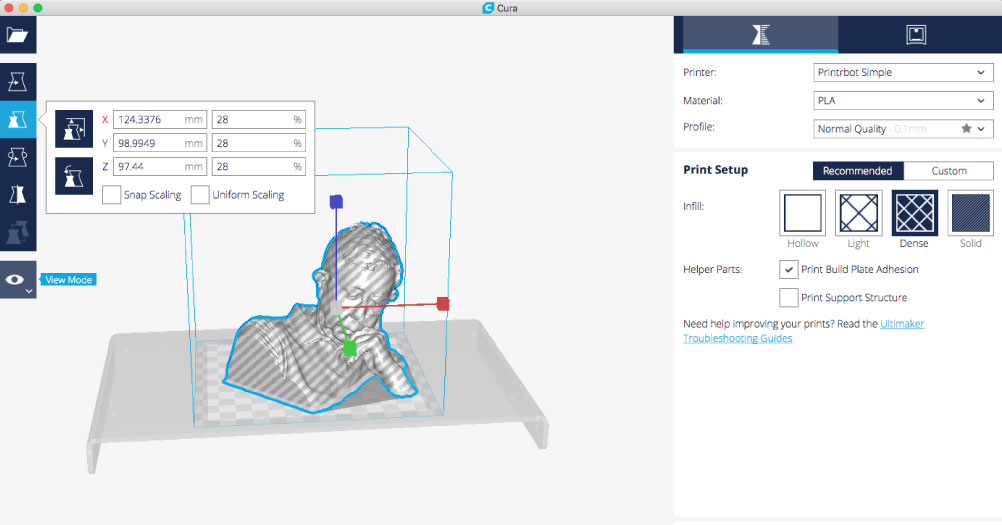Click the Y scale percent field
This screenshot has height=525, width=1002.
[x=259, y=143]
